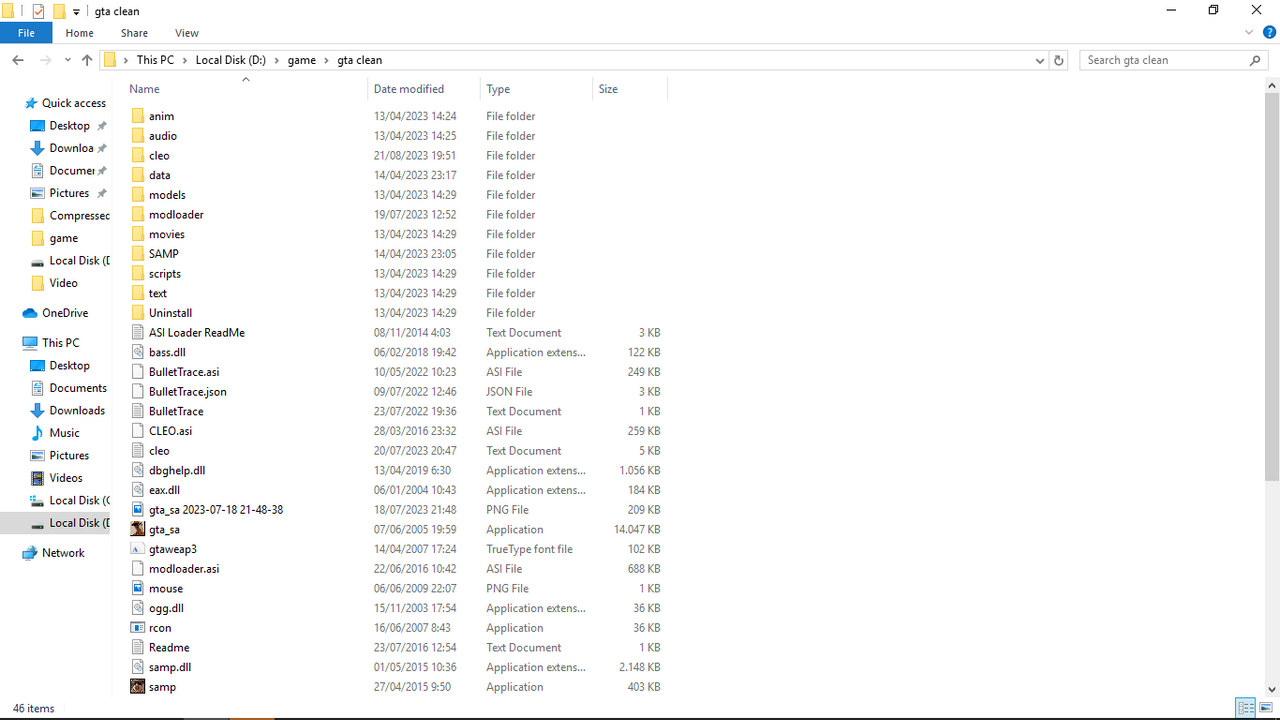Viewport: 1280px width, 720px height.
Task: Click the modloader folder icon
Action: [138, 214]
